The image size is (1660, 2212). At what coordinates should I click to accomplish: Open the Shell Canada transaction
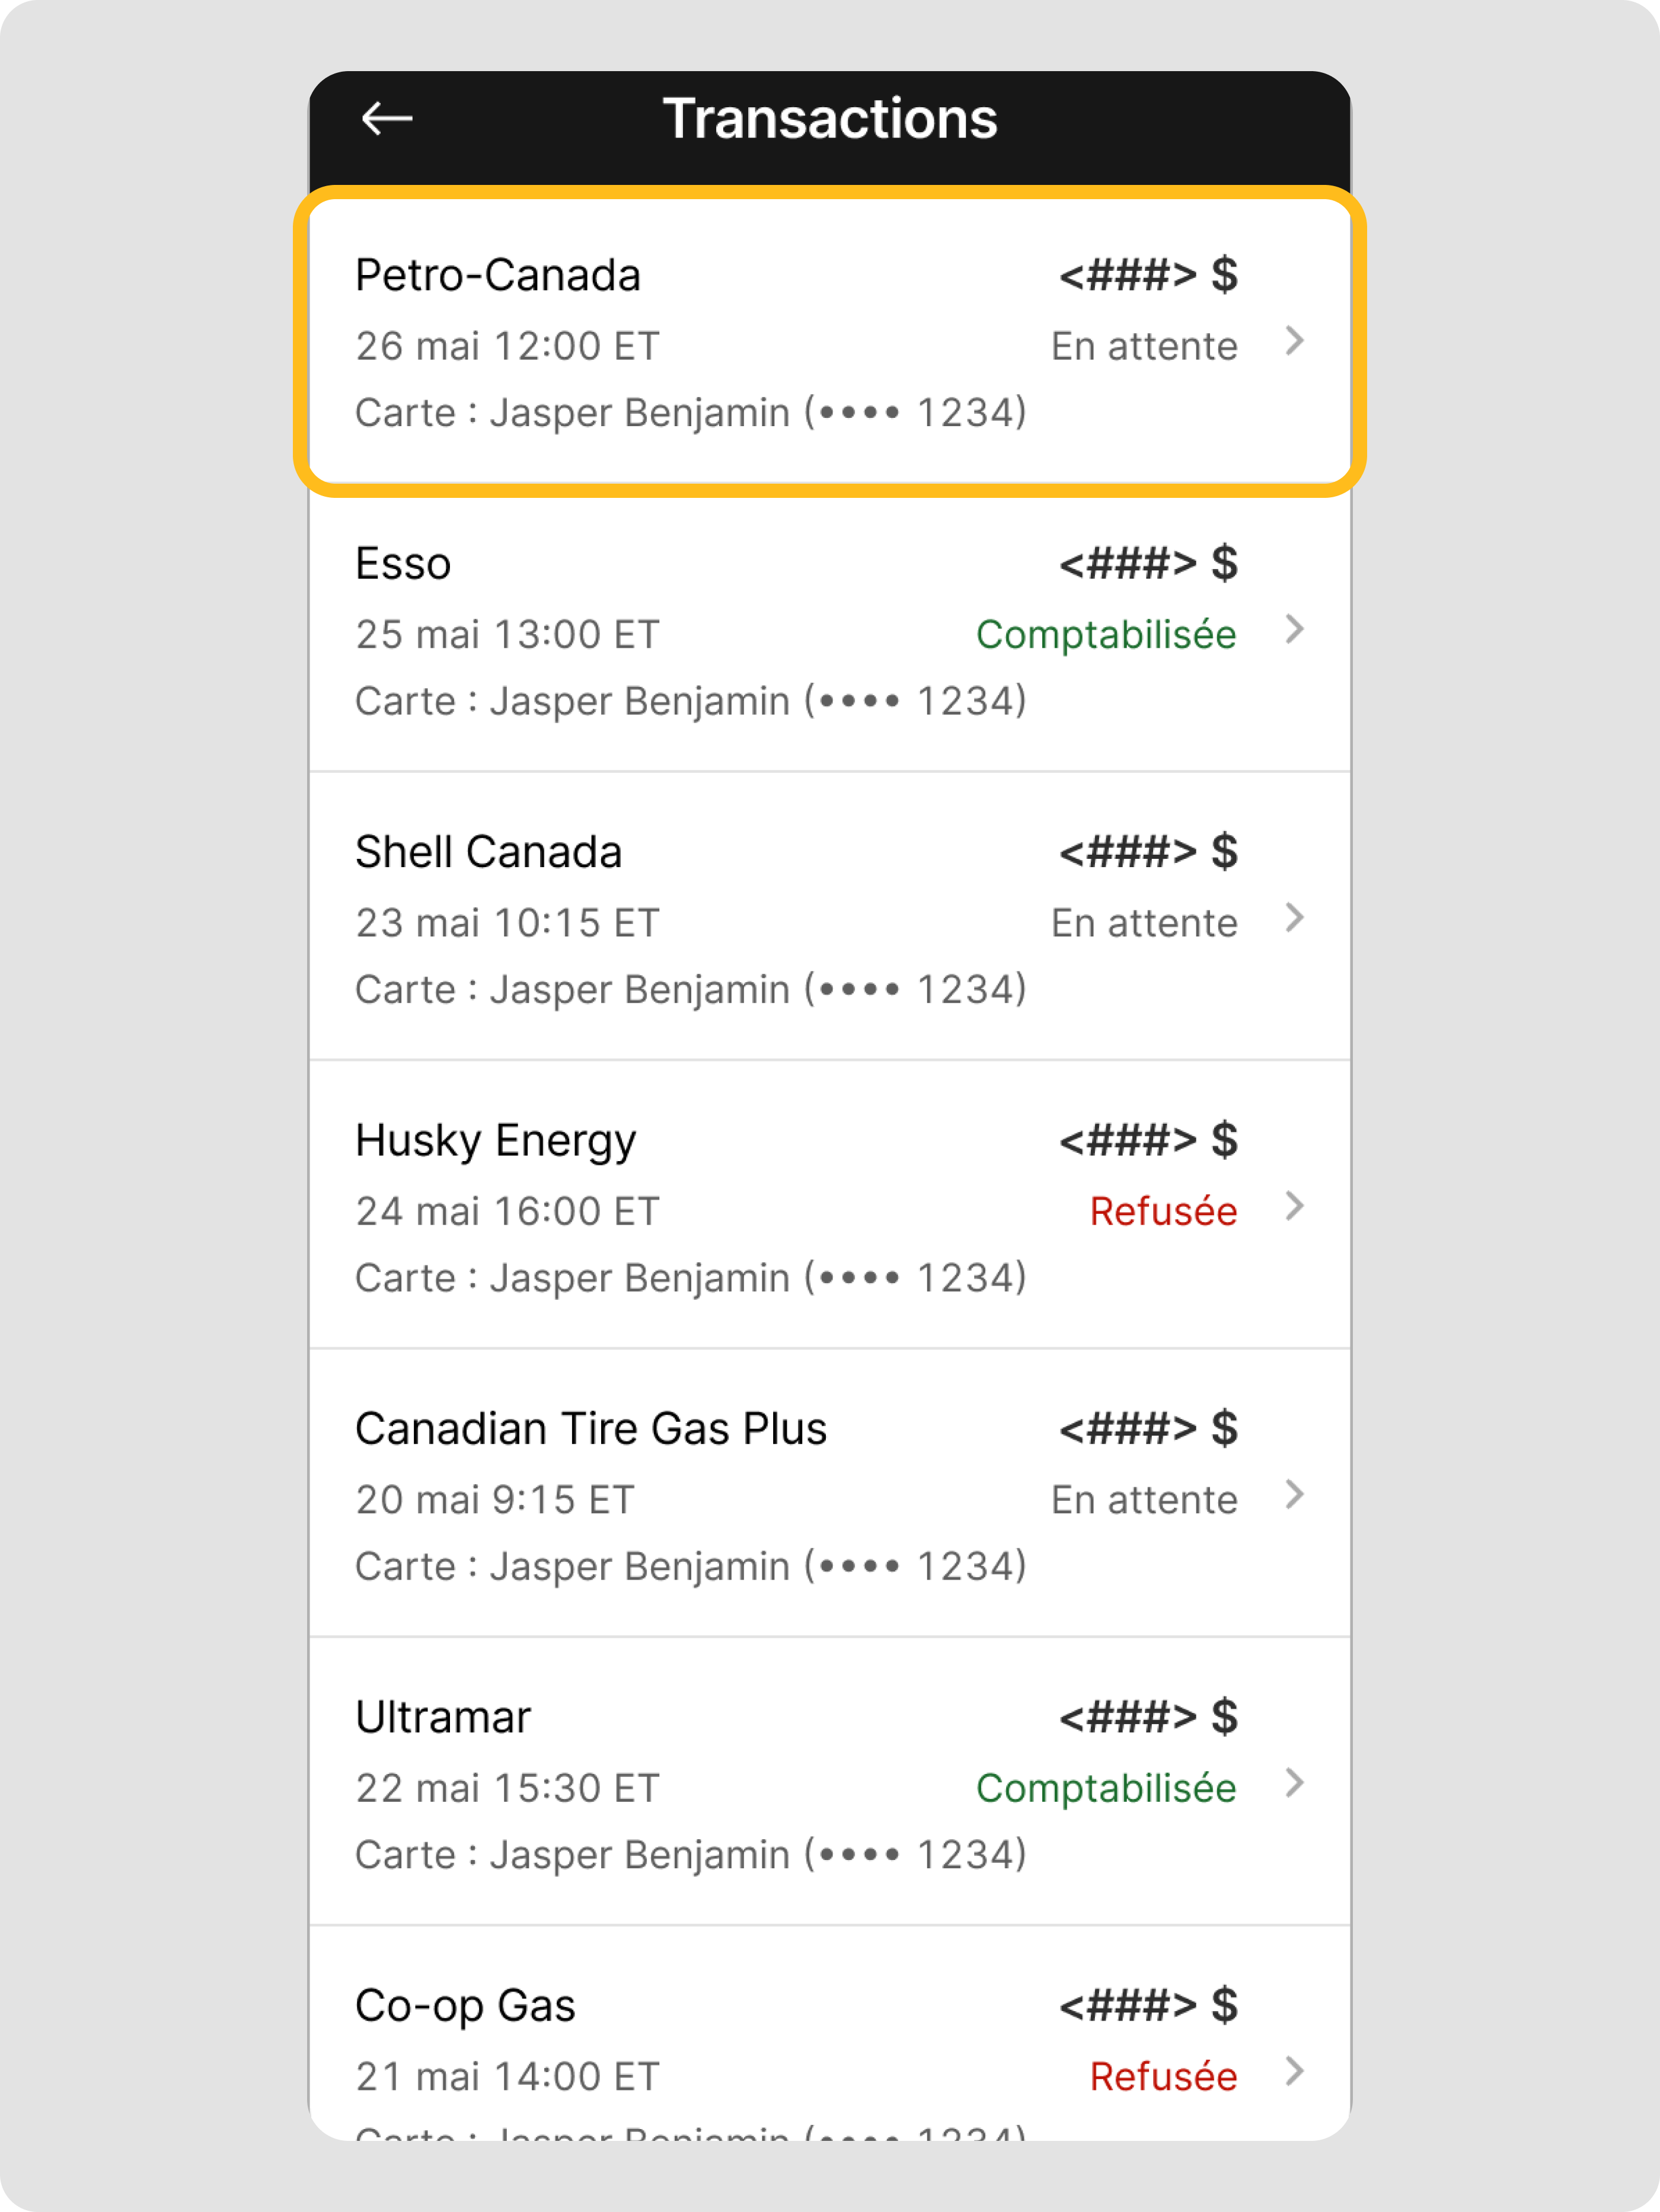[x=830, y=916]
